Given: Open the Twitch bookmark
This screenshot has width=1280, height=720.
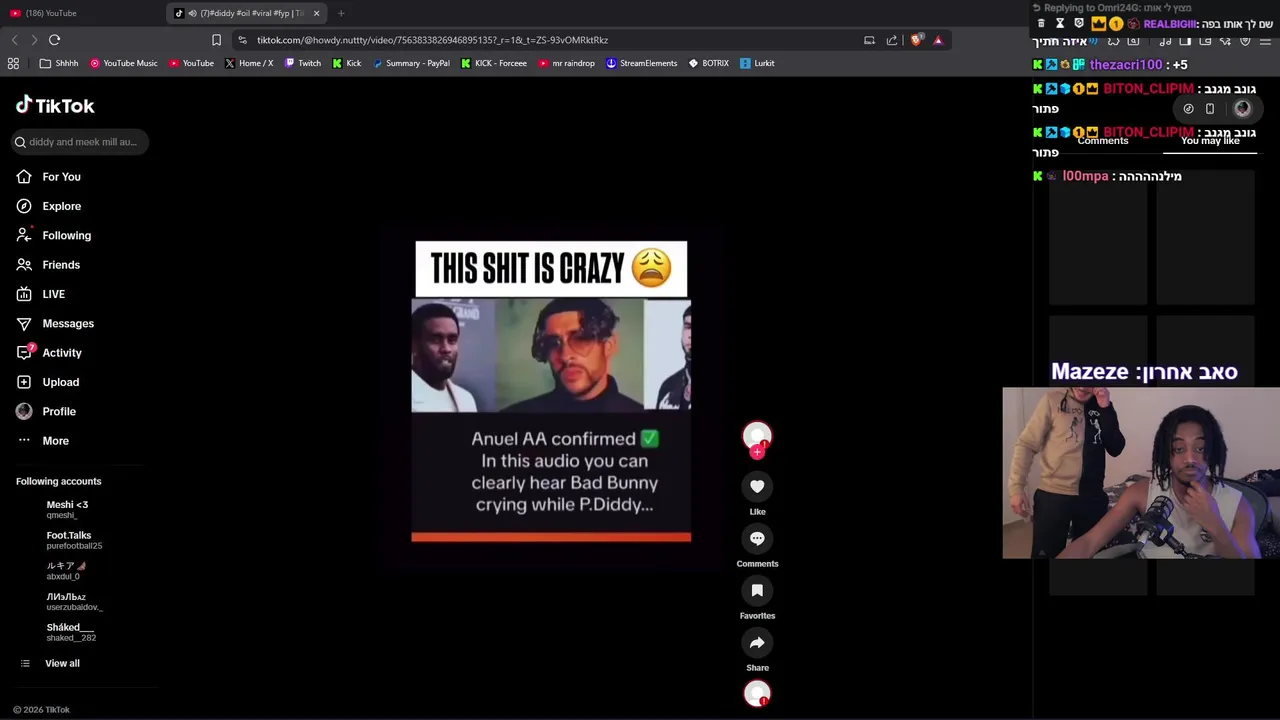Looking at the screenshot, I should (303, 63).
